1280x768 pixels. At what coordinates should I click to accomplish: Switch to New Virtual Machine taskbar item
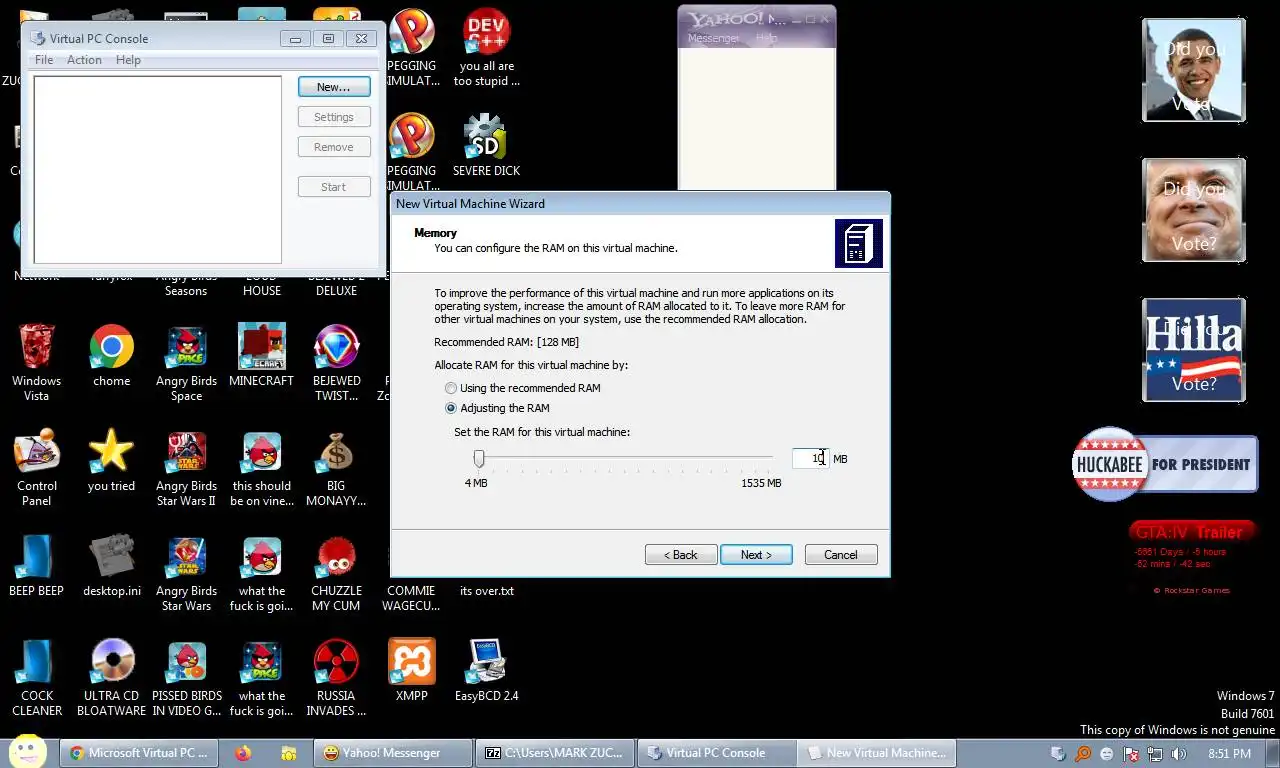(876, 753)
